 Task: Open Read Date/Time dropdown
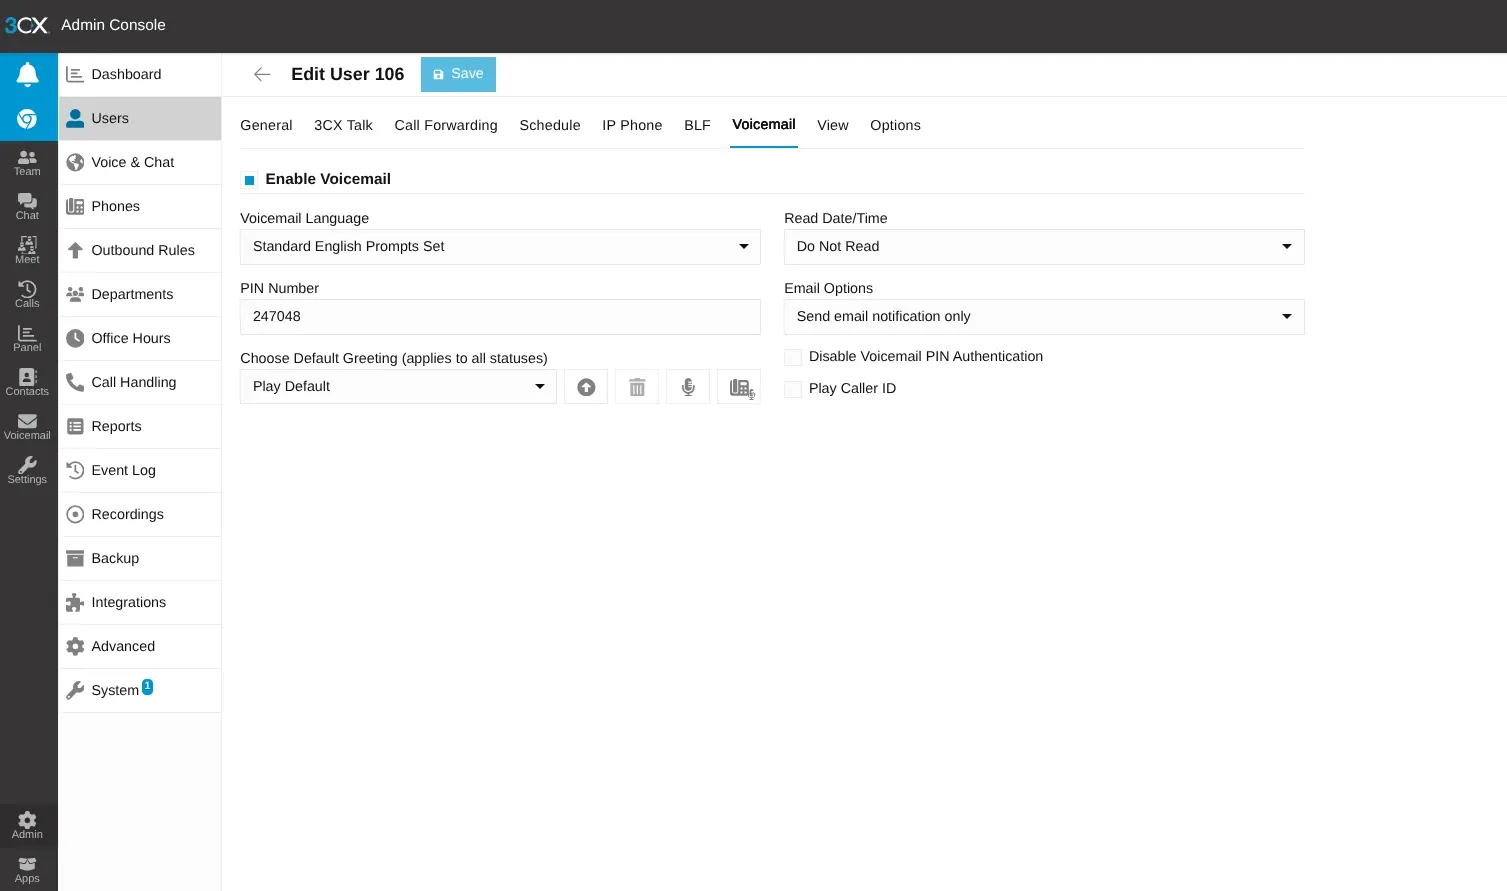pyautogui.click(x=1044, y=247)
